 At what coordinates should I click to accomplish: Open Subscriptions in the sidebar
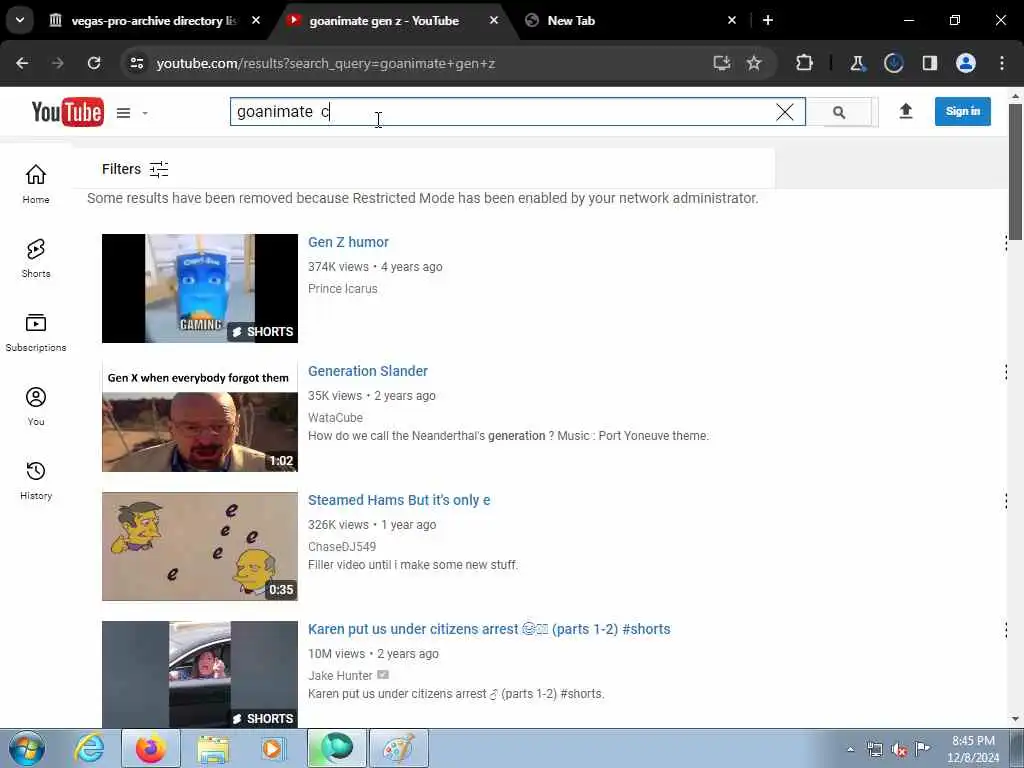coord(36,333)
